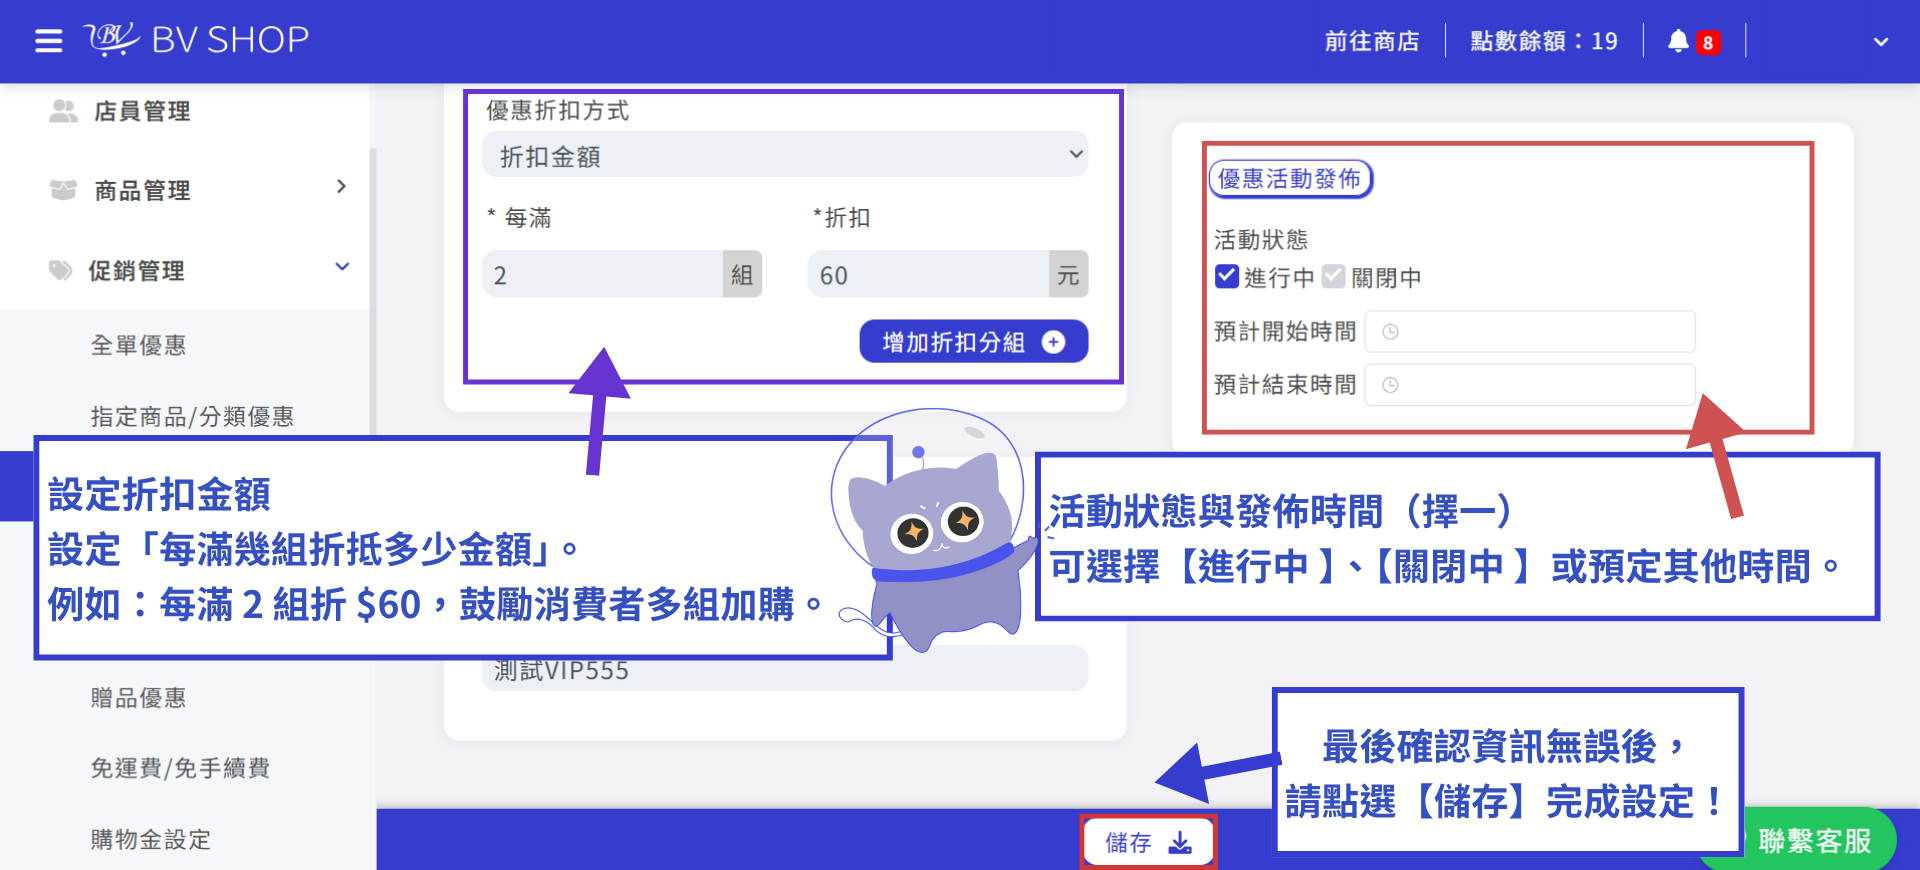The image size is (1920, 870).
Task: Click the clock icon for 預計結束時間
Action: pos(1390,385)
